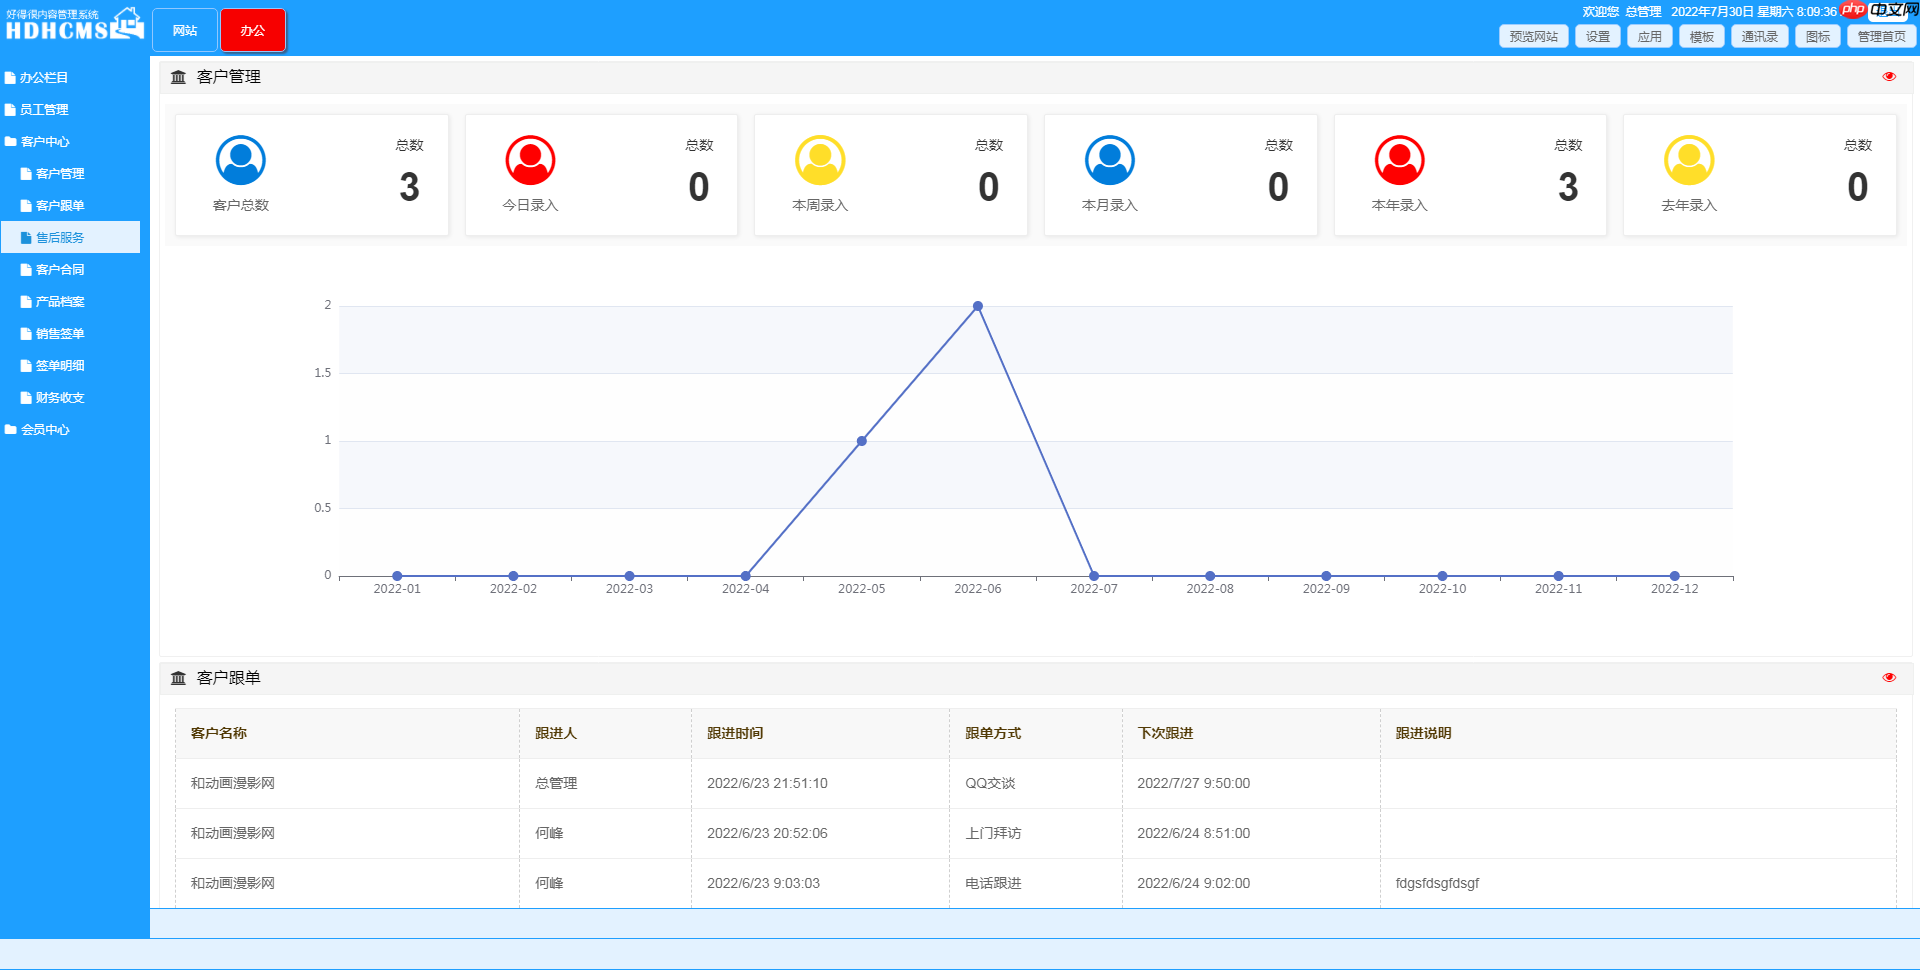
Task: Collapse the 客户中心 sidebar section
Action: click(45, 141)
